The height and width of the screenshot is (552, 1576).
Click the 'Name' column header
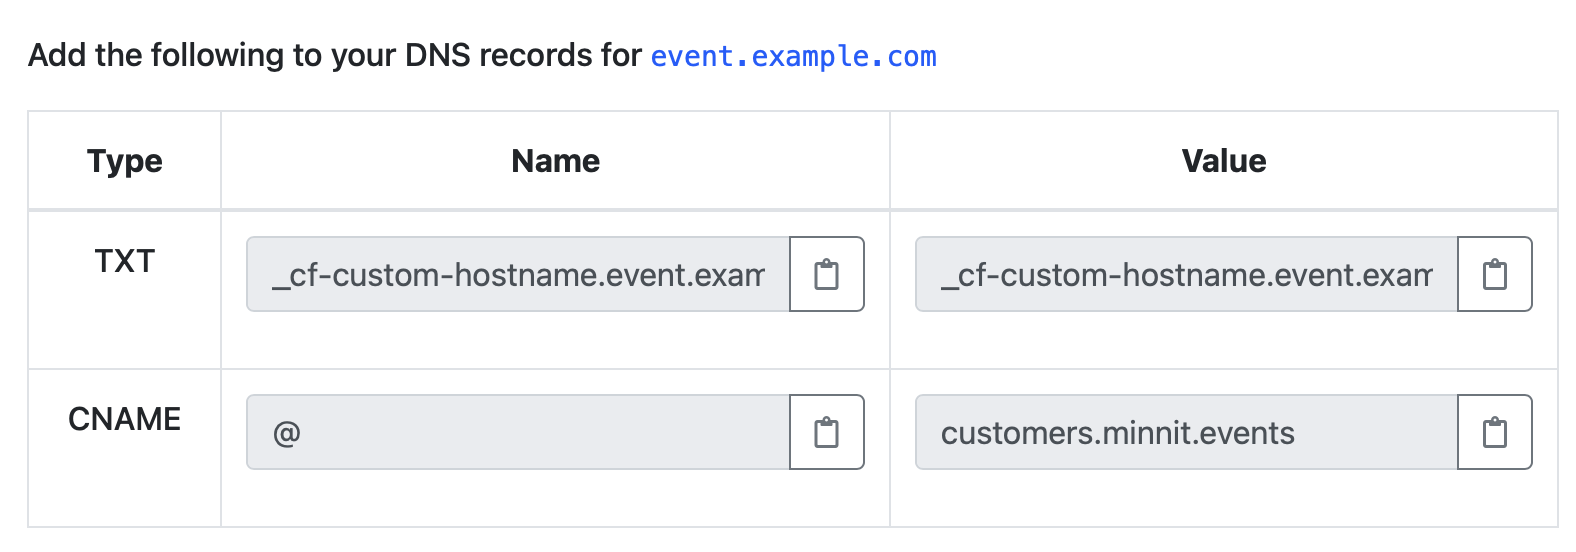coord(555,161)
